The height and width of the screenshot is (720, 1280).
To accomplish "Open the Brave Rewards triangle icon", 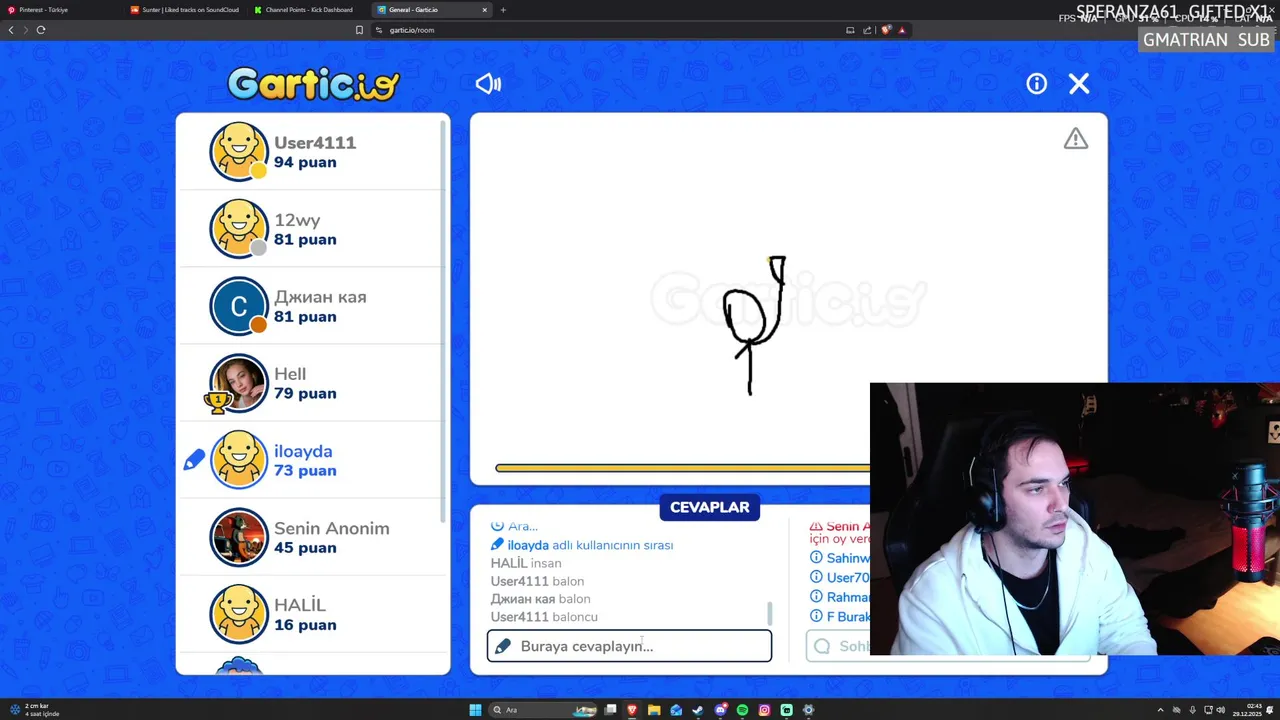I will coord(902,30).
